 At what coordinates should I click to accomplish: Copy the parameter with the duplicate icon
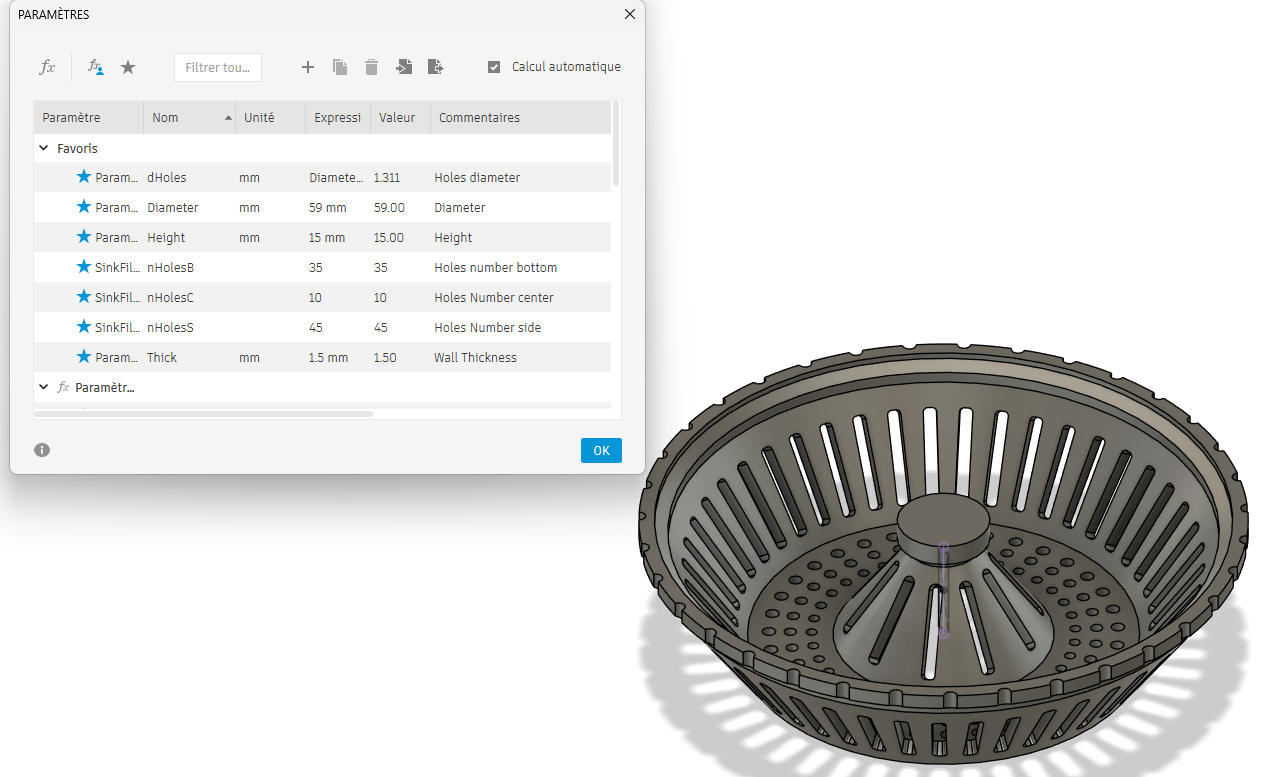pos(340,67)
